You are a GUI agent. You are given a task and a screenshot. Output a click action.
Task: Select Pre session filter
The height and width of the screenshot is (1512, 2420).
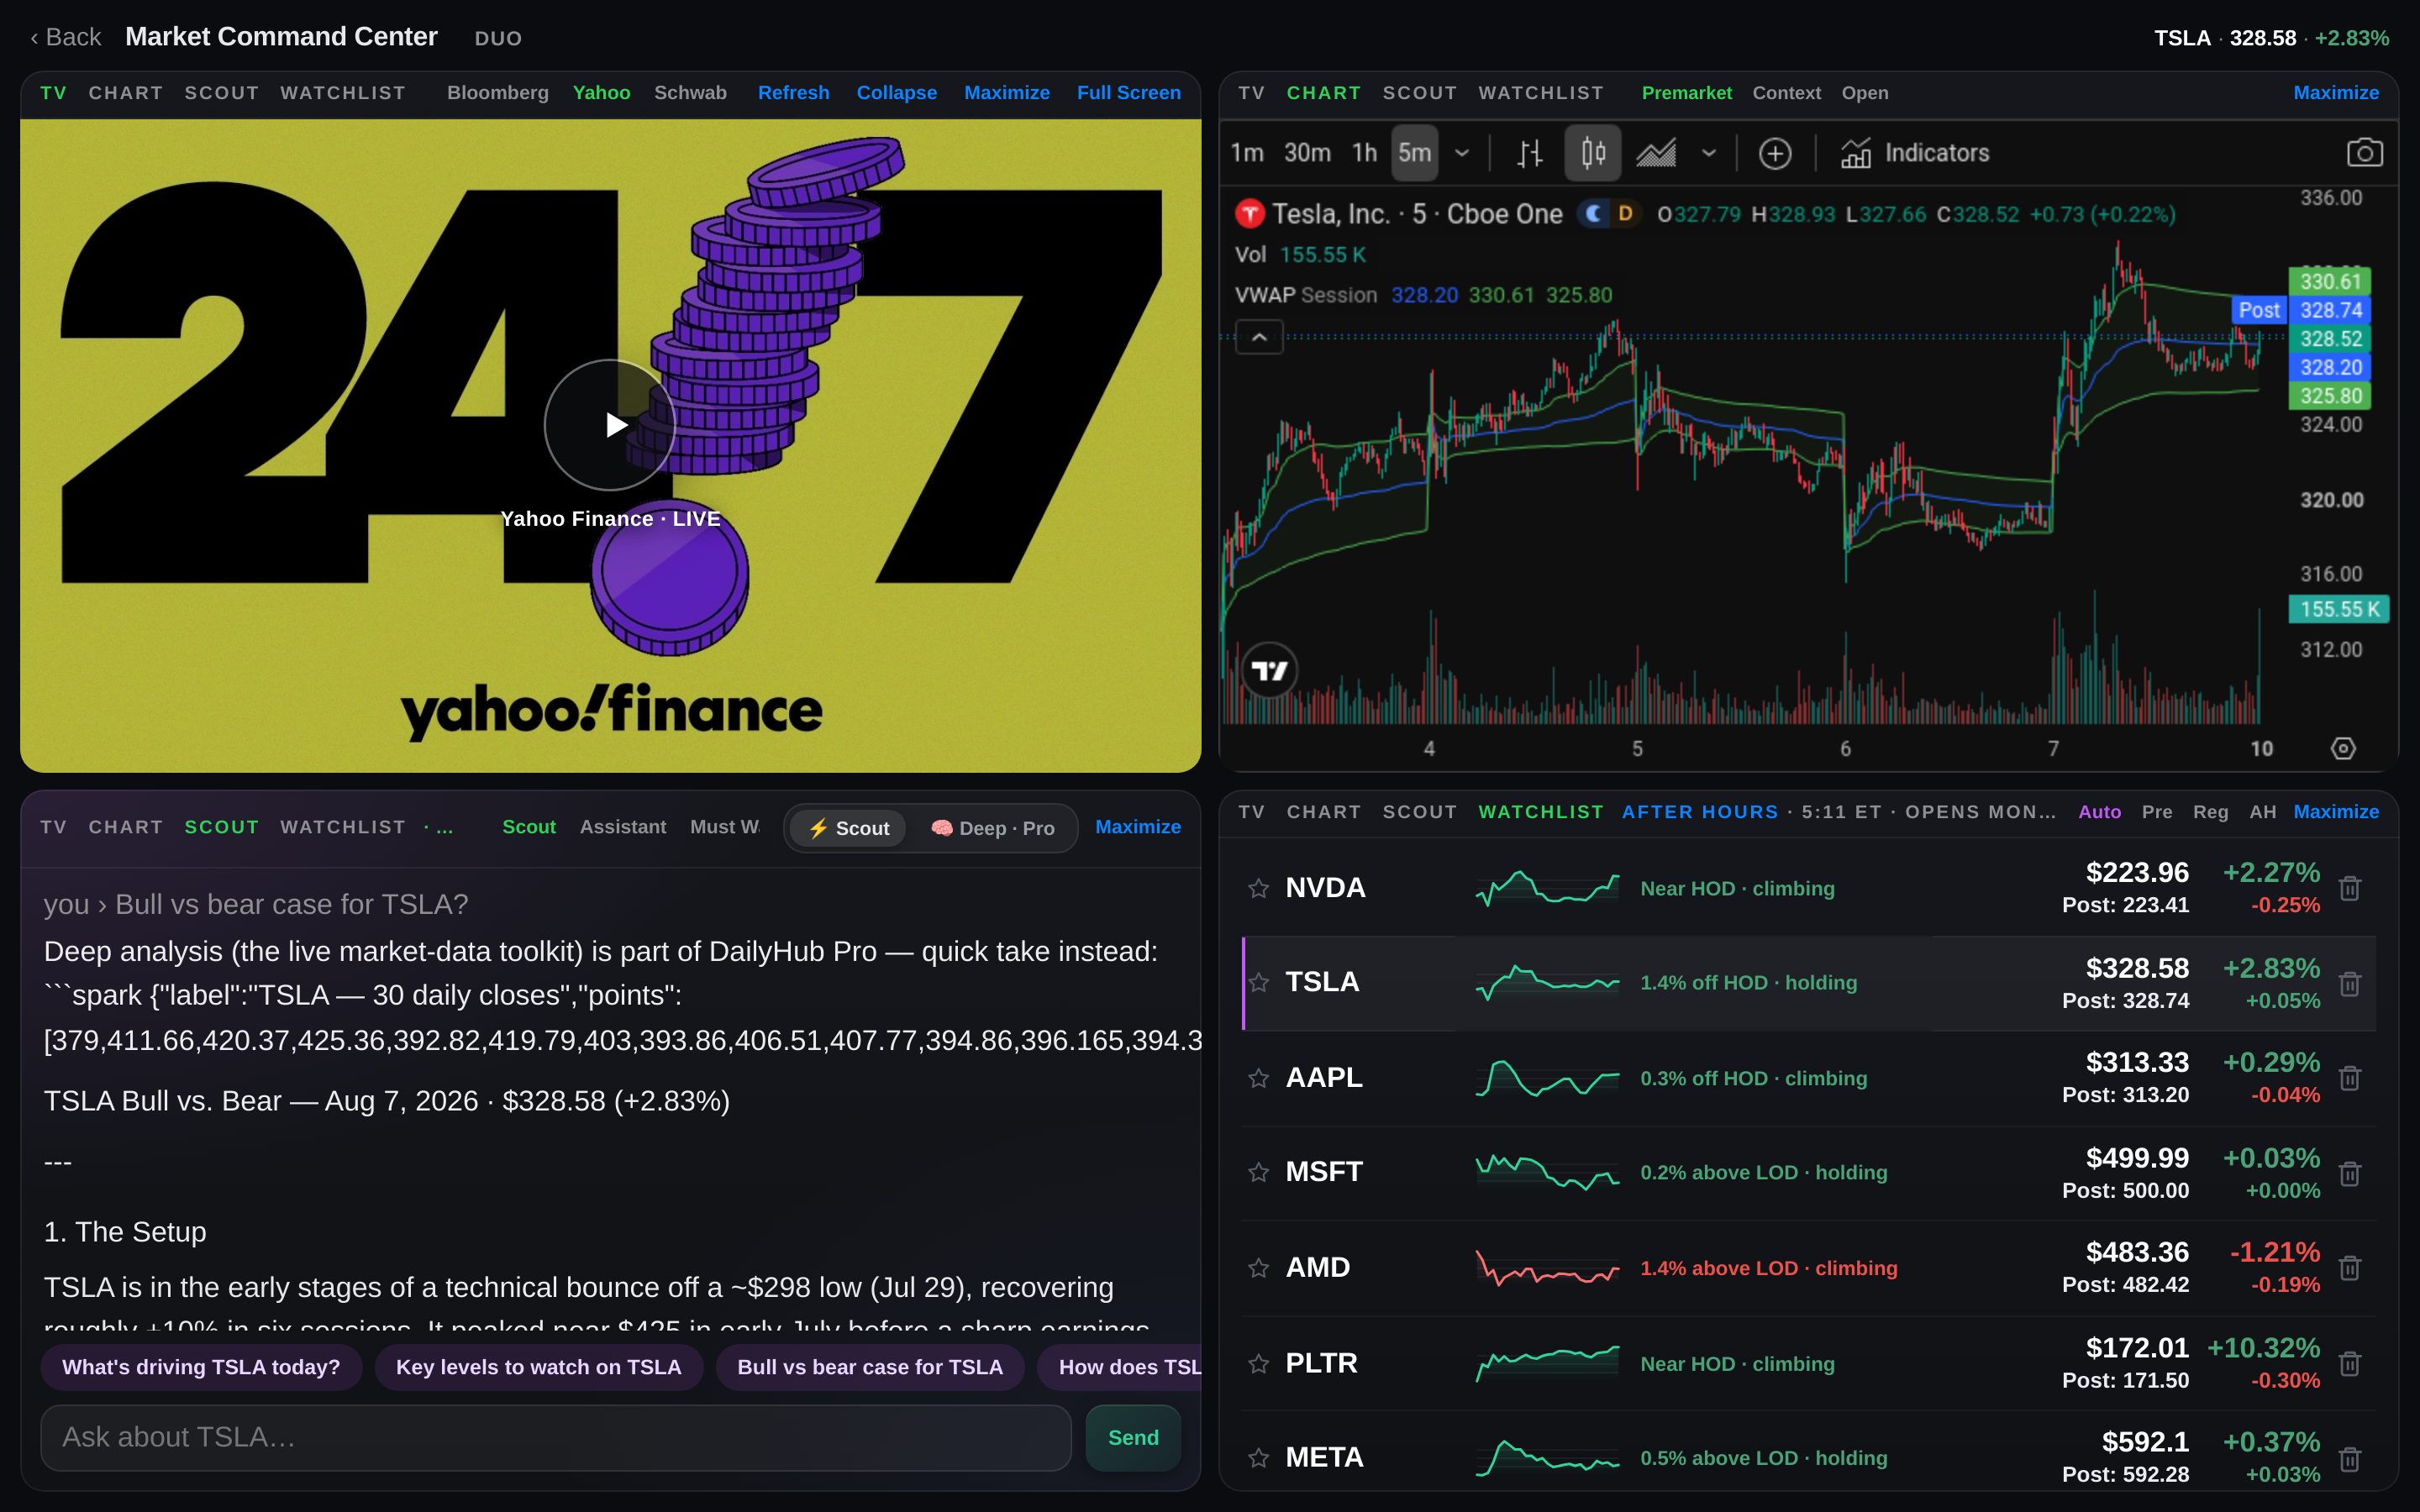(x=2157, y=812)
